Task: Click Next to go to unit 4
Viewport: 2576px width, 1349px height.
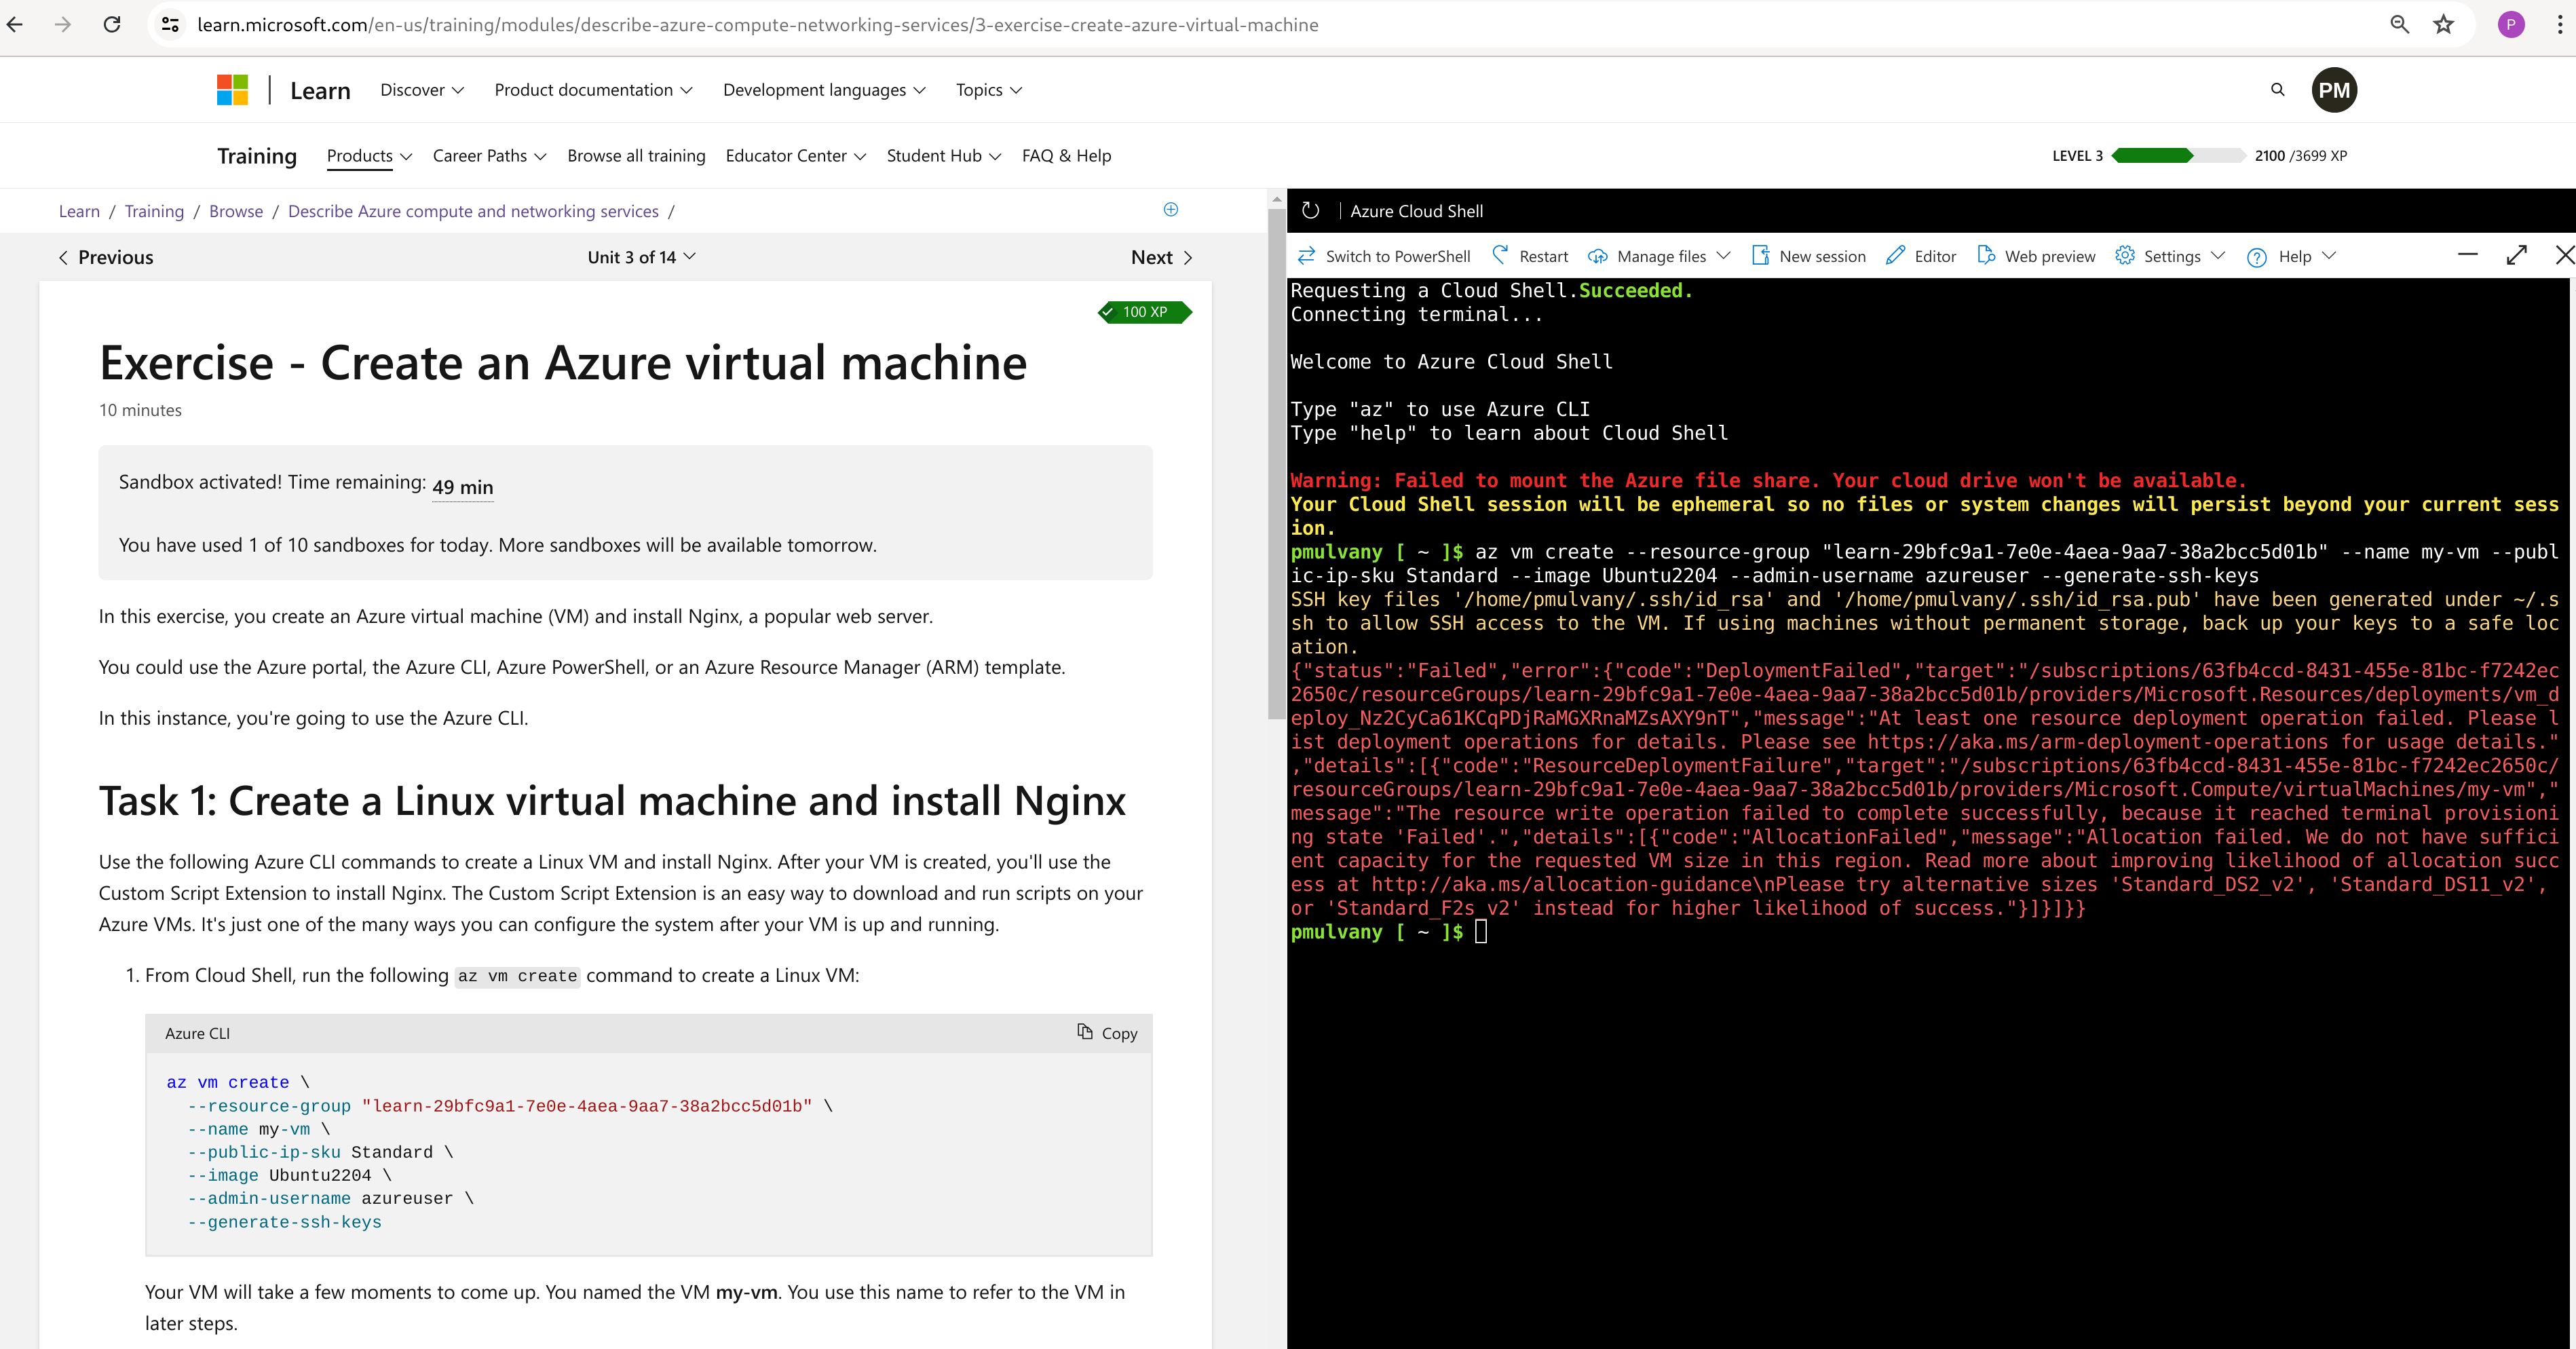Action: [1160, 256]
